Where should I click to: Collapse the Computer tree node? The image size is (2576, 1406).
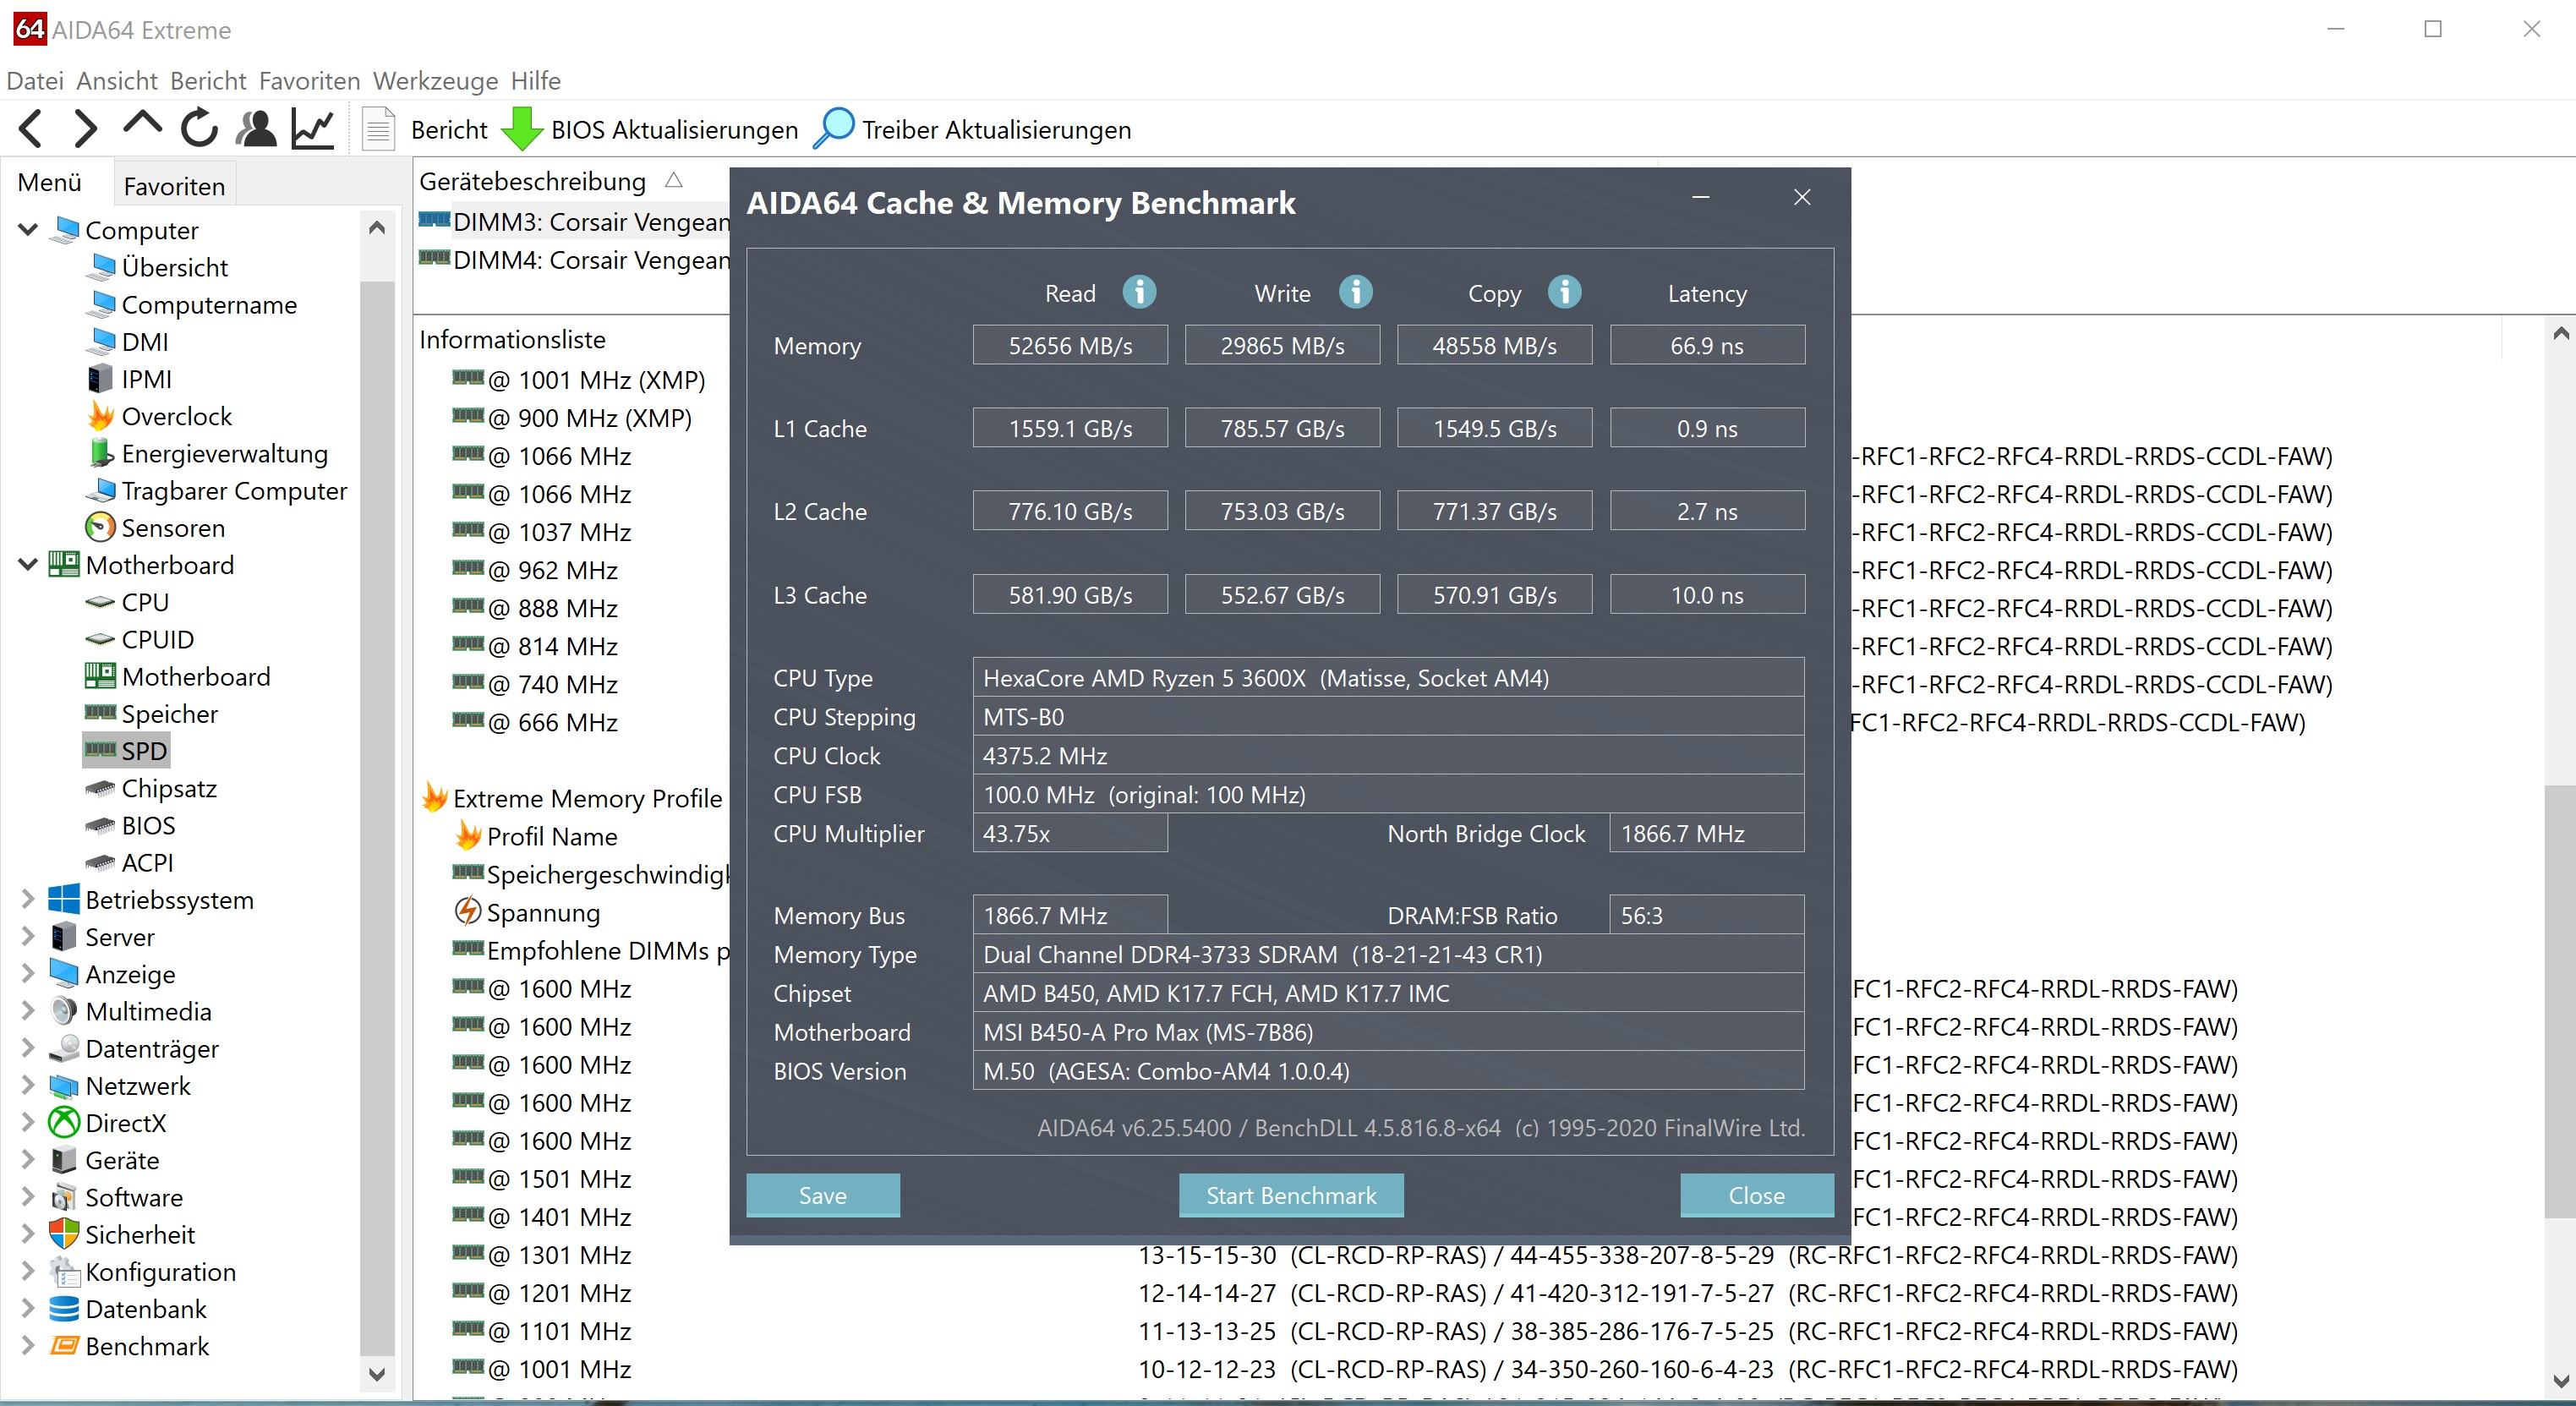coord(28,230)
